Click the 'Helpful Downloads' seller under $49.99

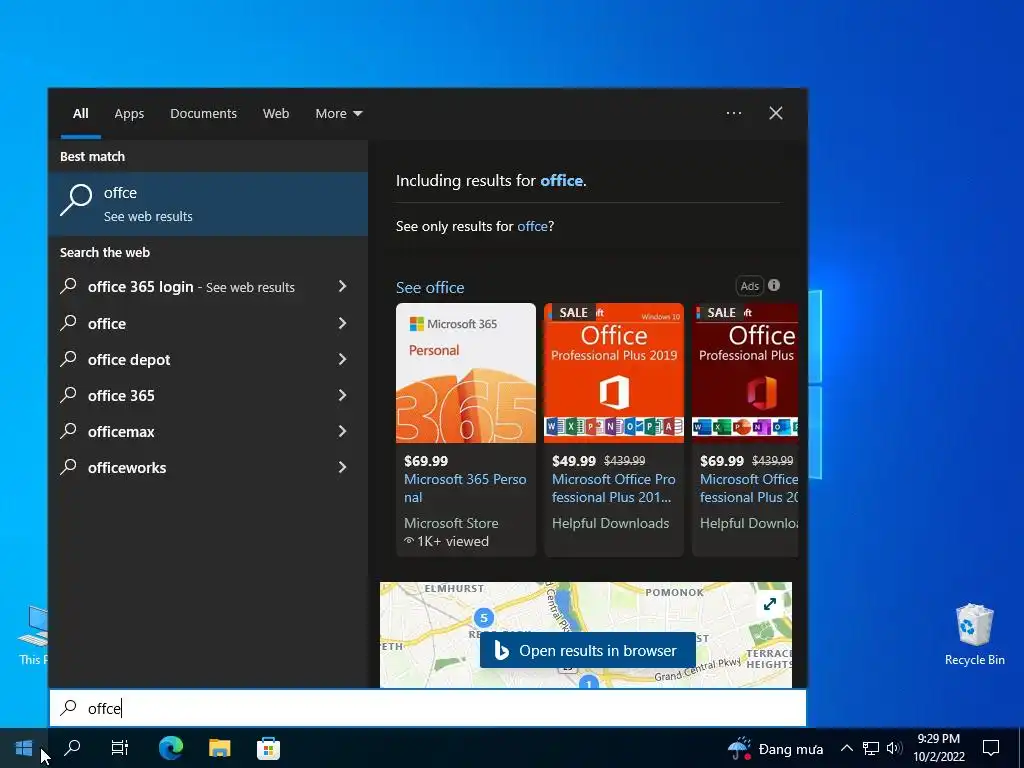tap(611, 523)
